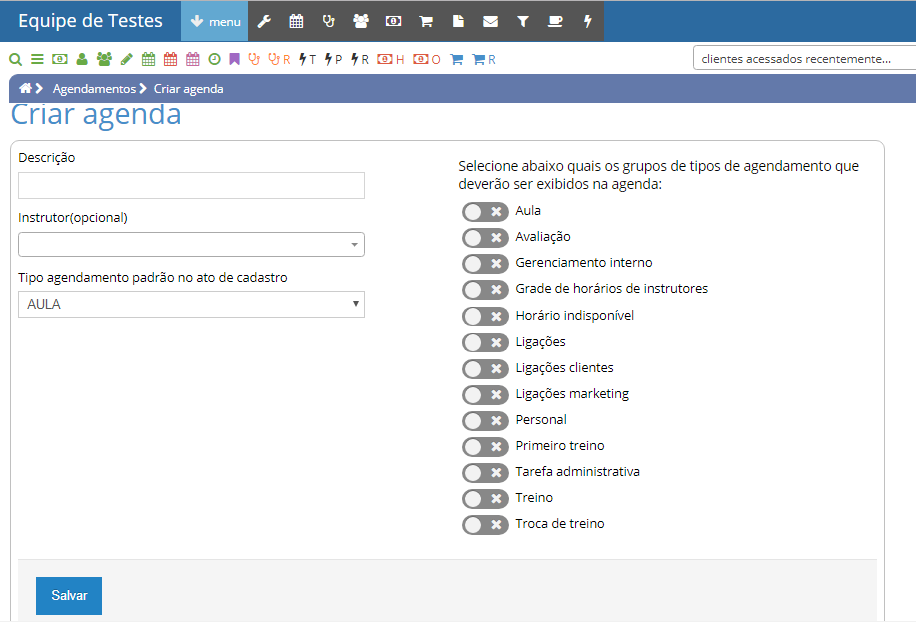Click the Descrição text field
916x622 pixels.
click(x=191, y=186)
